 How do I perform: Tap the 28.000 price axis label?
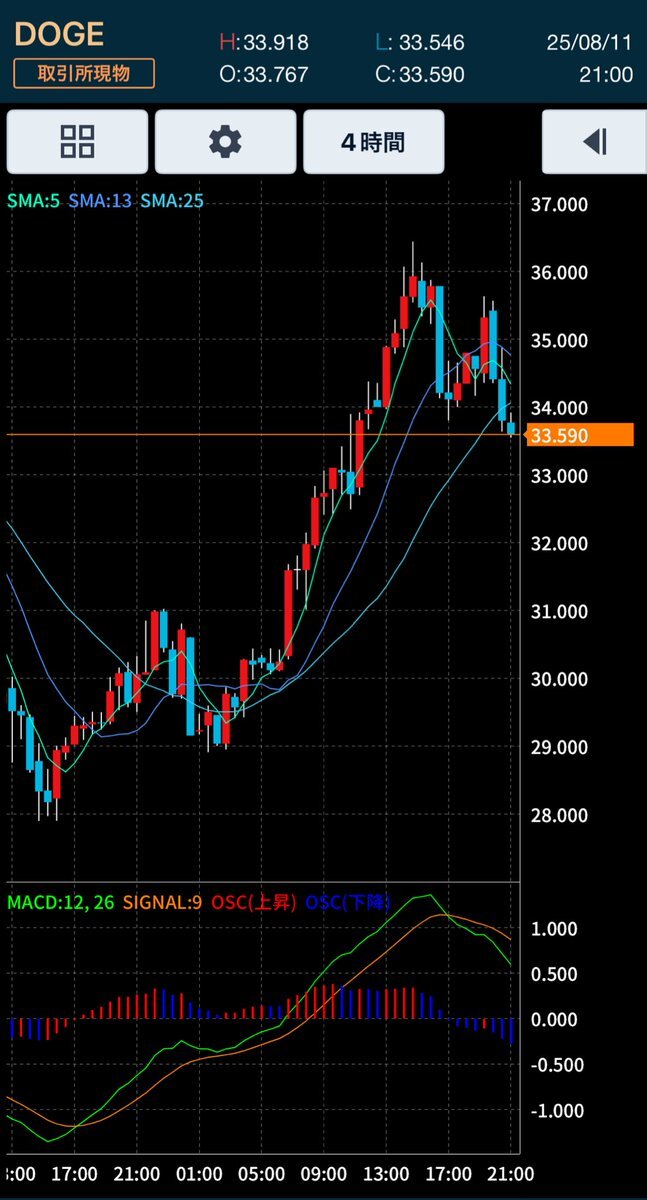click(559, 815)
